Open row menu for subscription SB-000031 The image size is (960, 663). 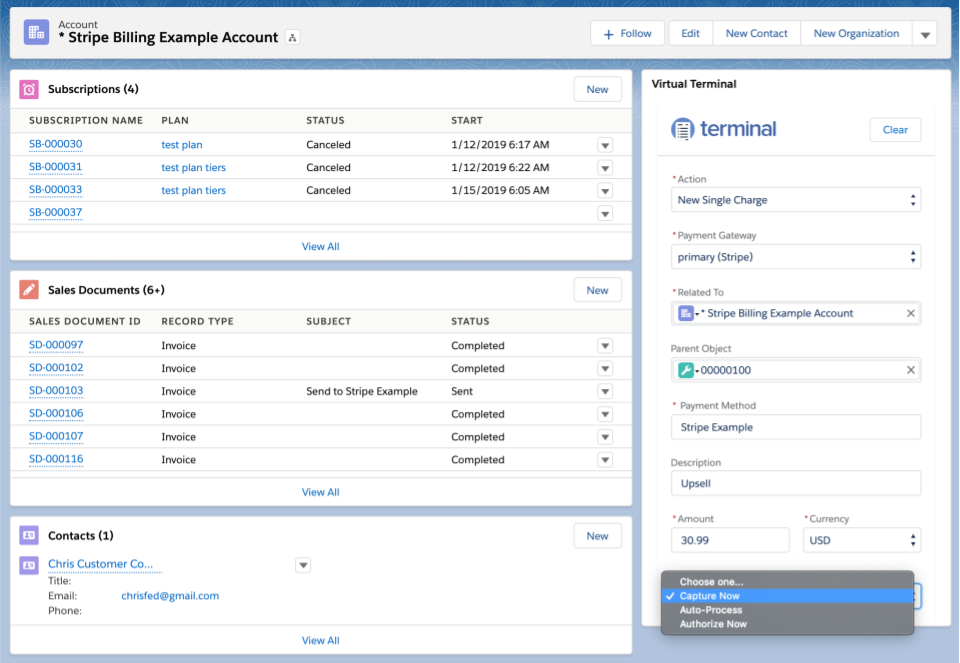tap(605, 168)
